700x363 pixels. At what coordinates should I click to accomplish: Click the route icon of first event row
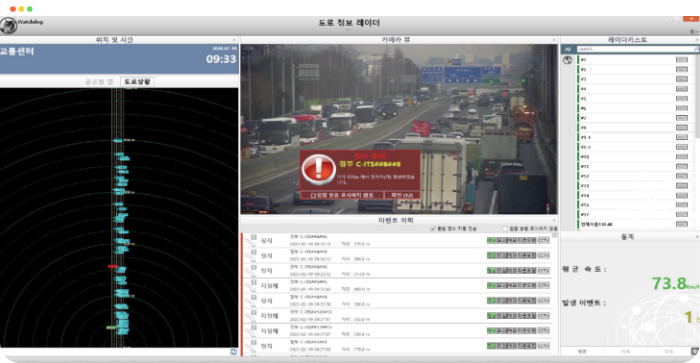tap(250, 241)
